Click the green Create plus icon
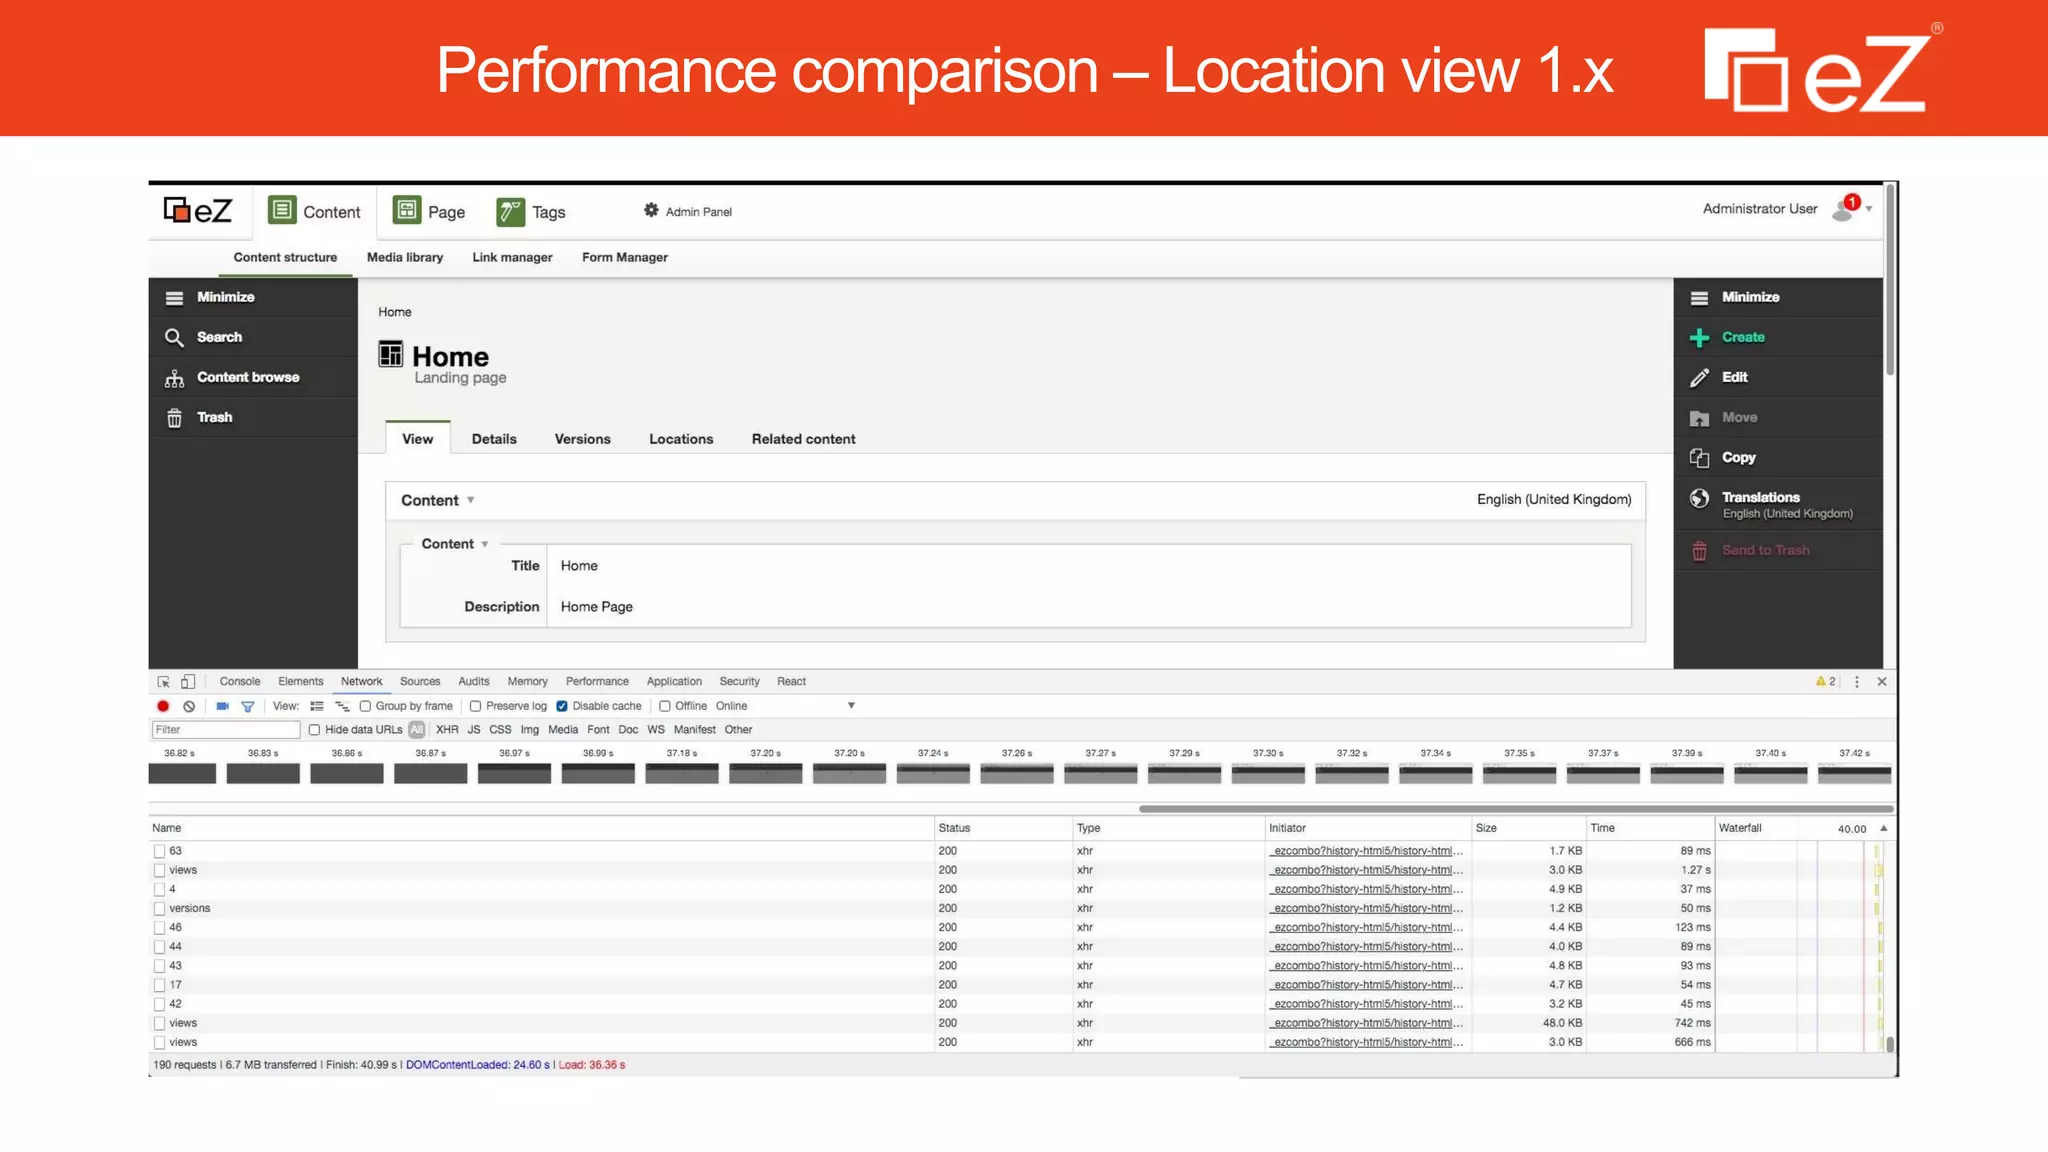This screenshot has height=1152, width=2048. 1699,338
